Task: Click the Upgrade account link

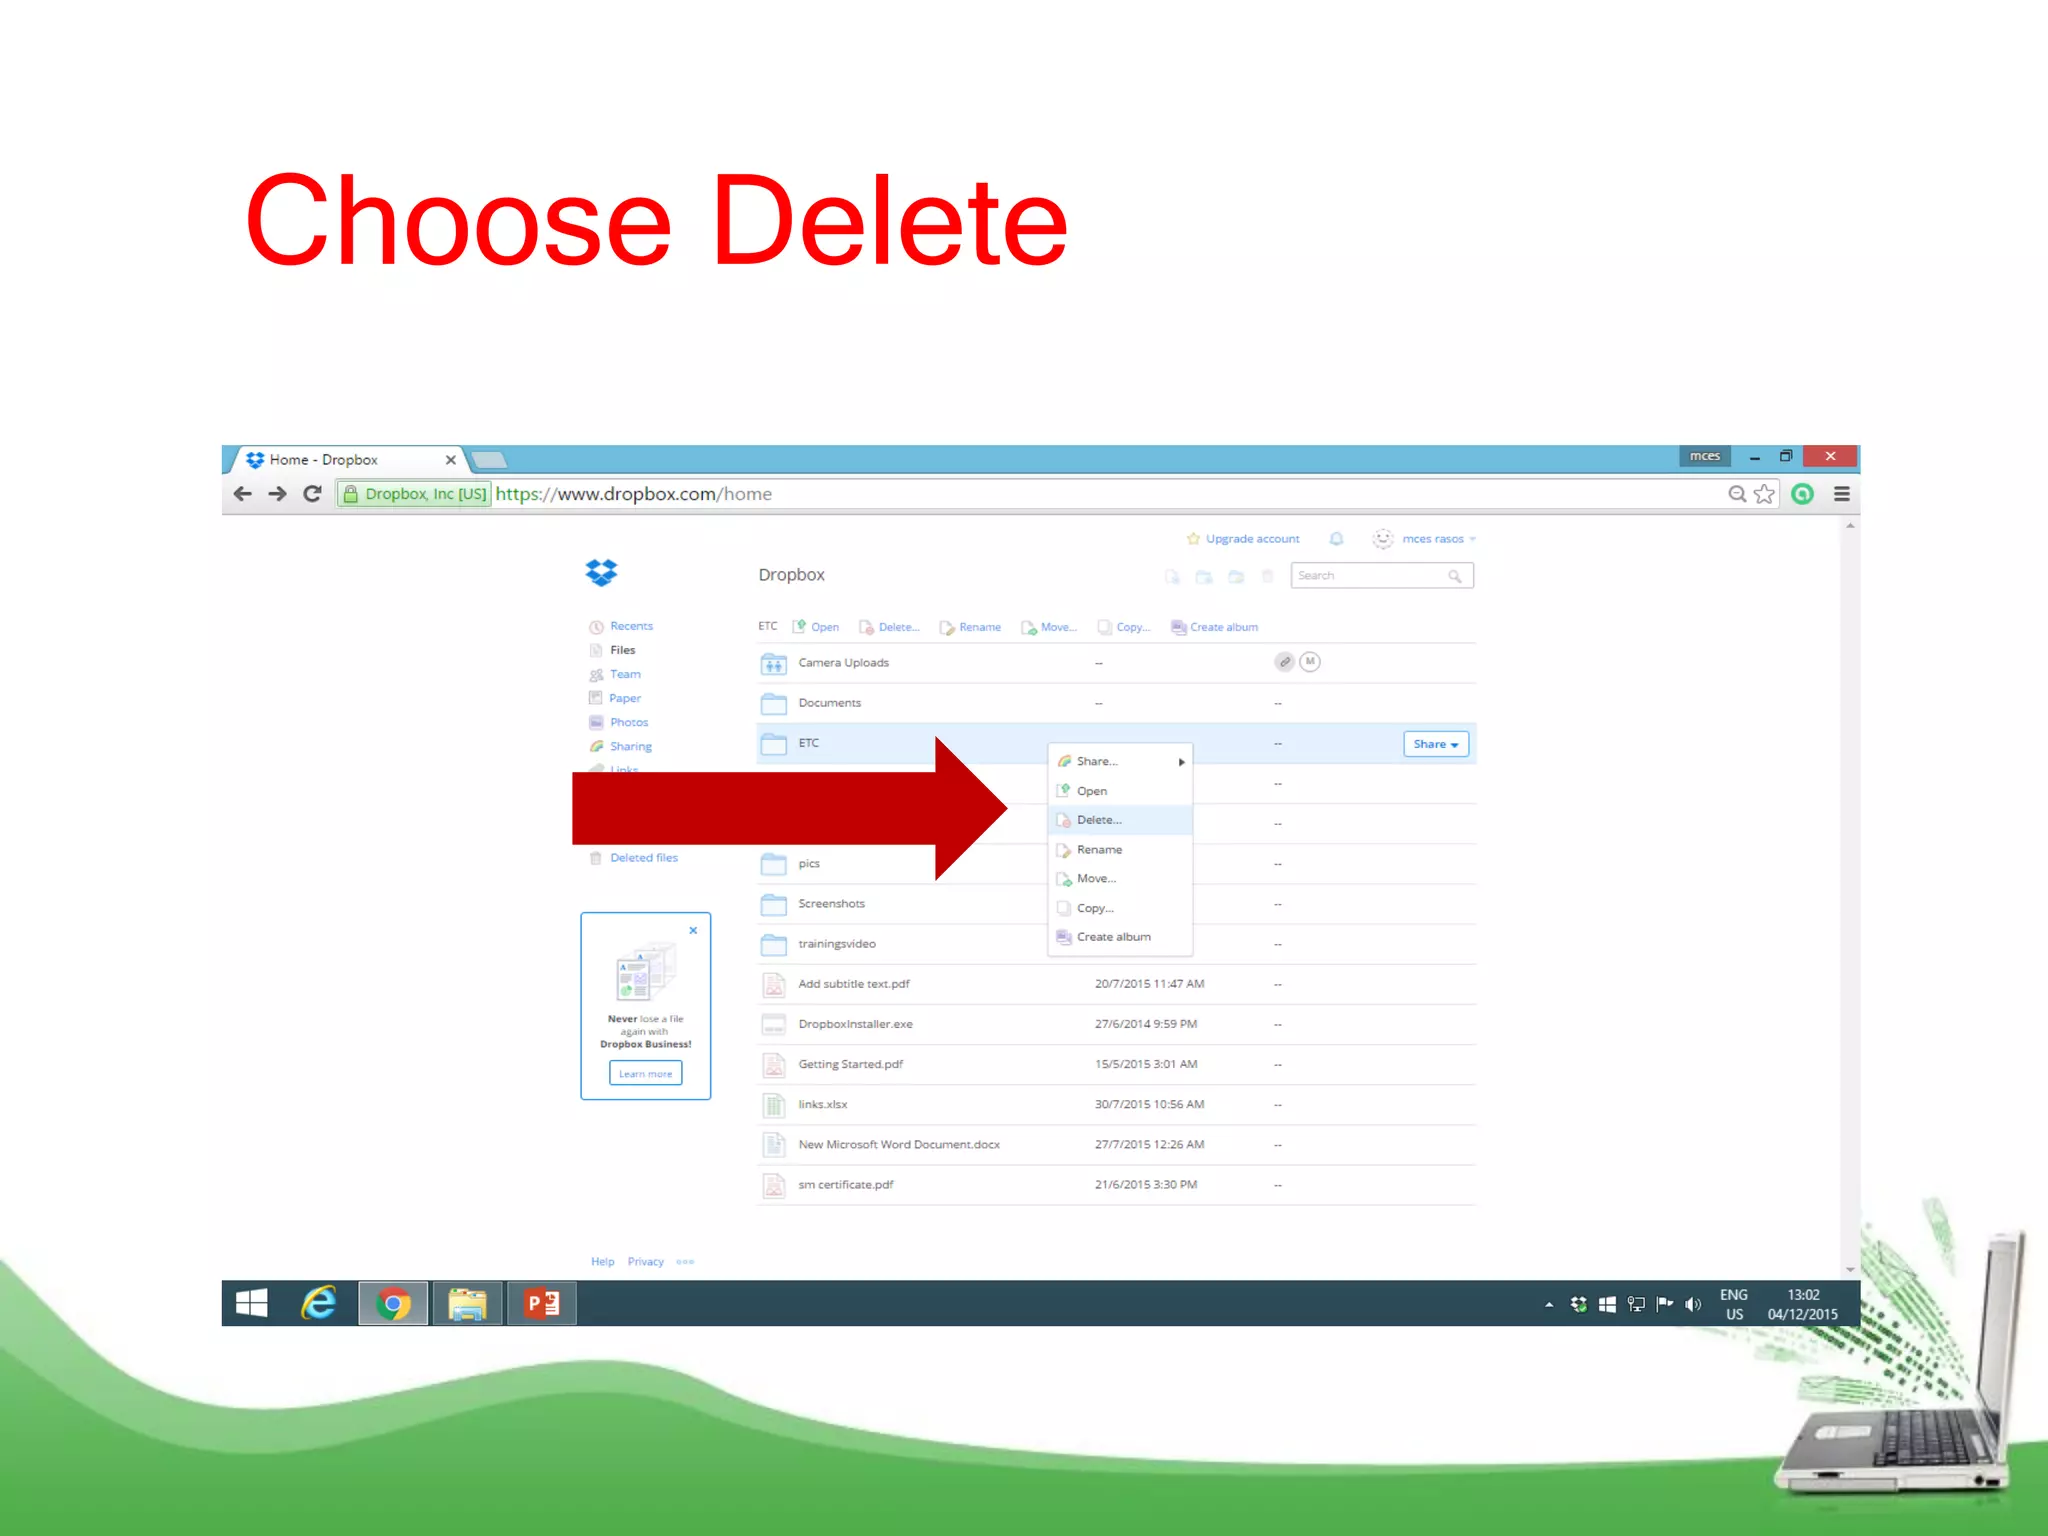Action: (x=1243, y=539)
